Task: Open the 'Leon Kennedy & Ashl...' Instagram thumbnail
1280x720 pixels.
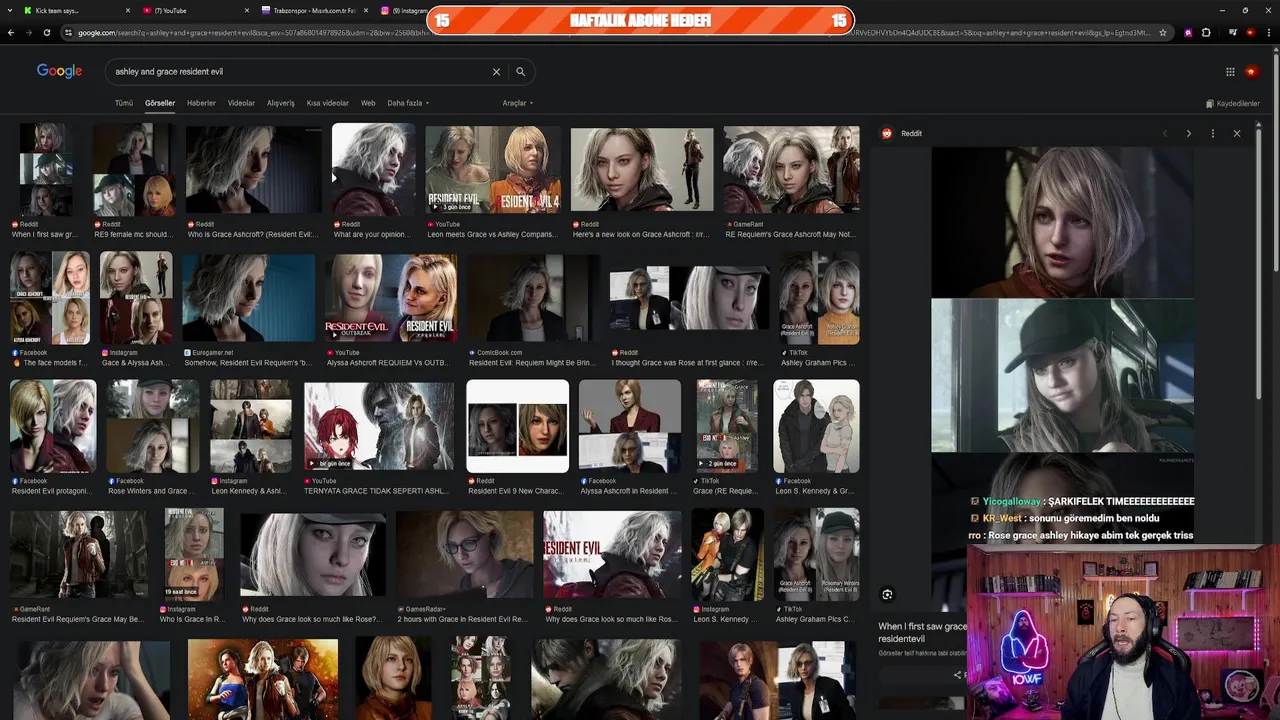Action: click(x=250, y=426)
